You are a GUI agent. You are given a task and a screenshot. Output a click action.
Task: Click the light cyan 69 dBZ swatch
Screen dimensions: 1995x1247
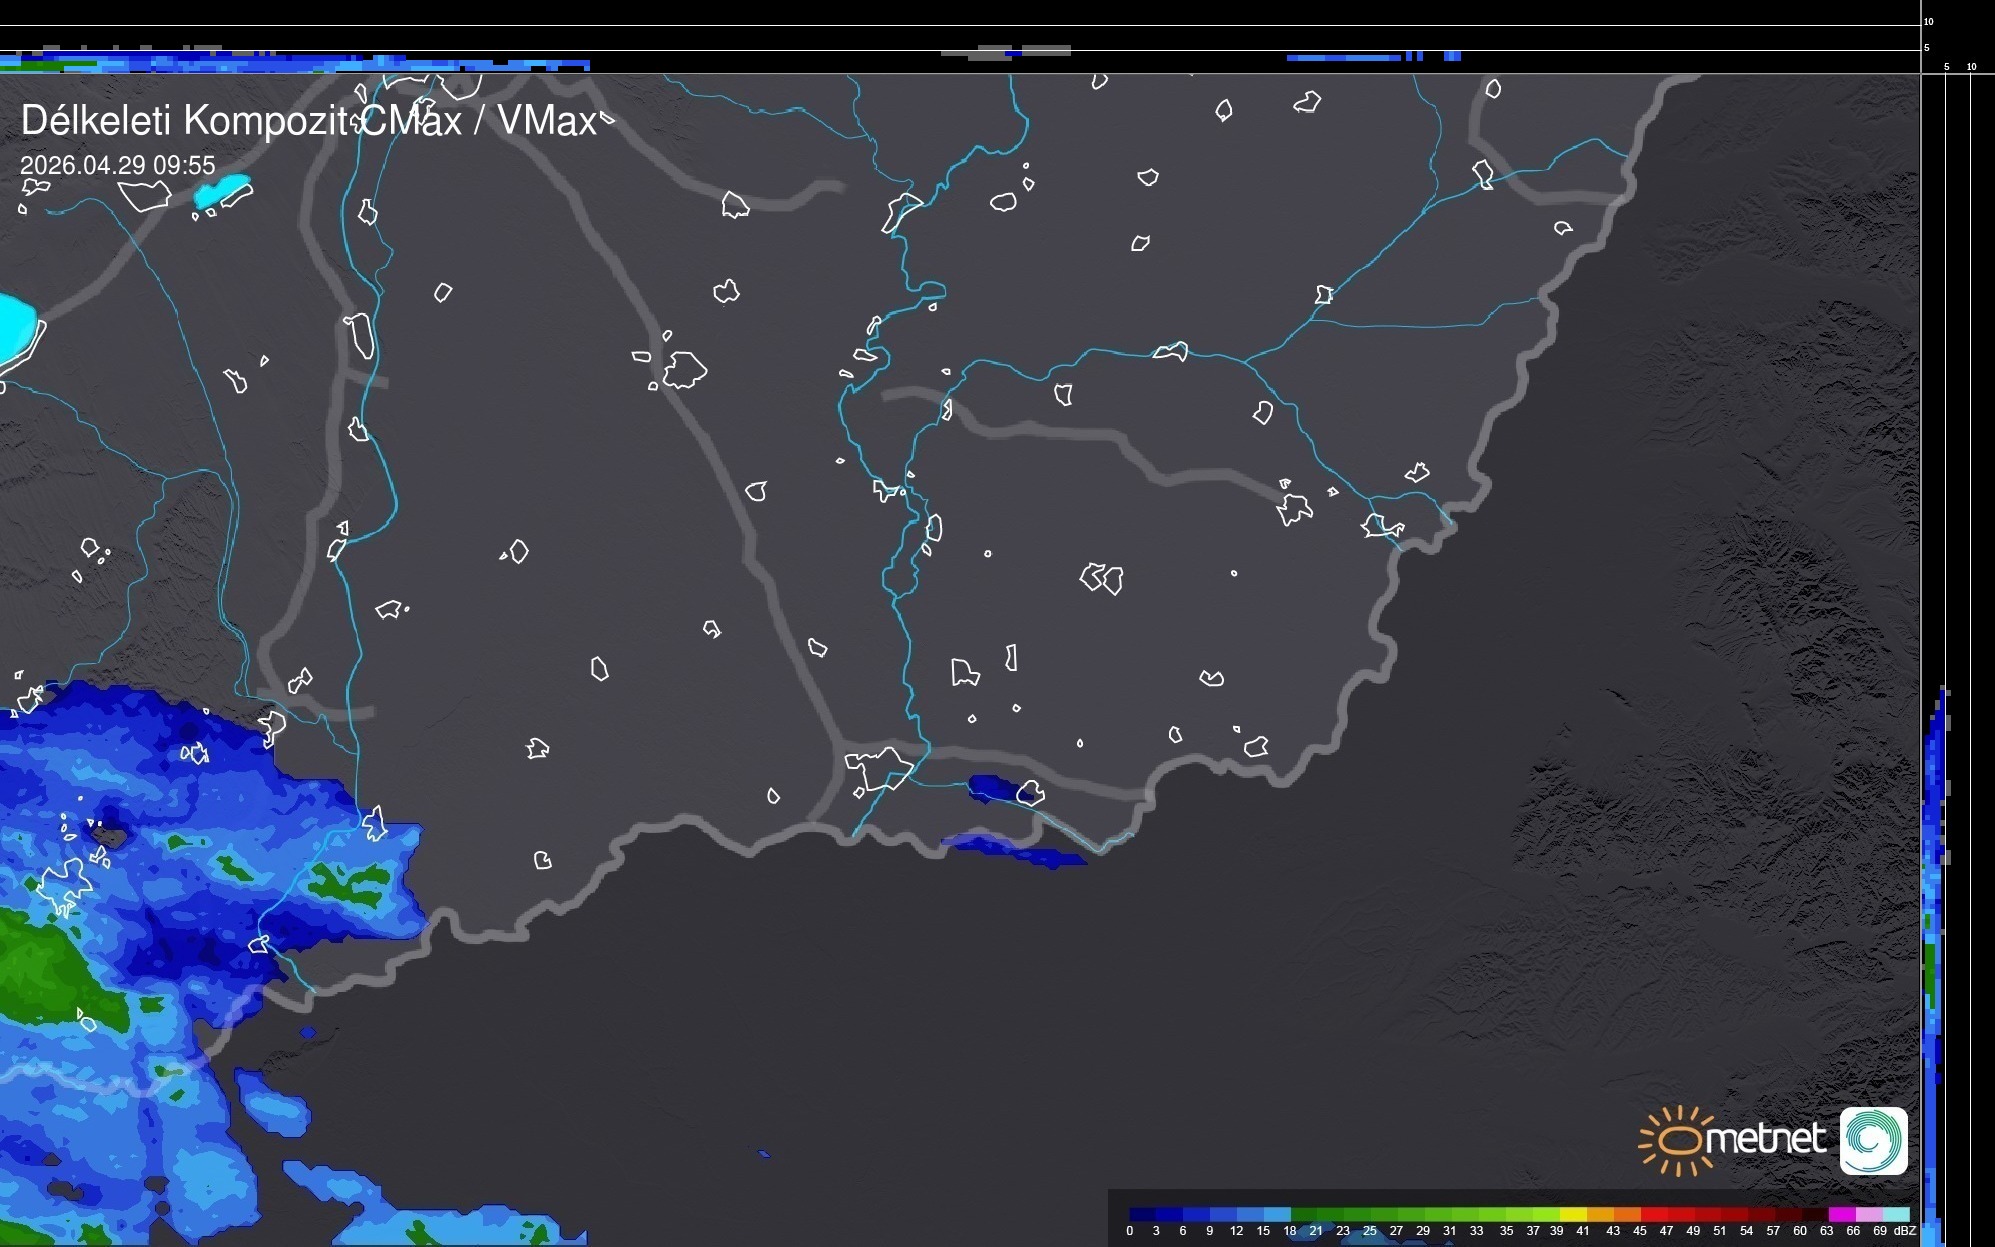[1895, 1215]
